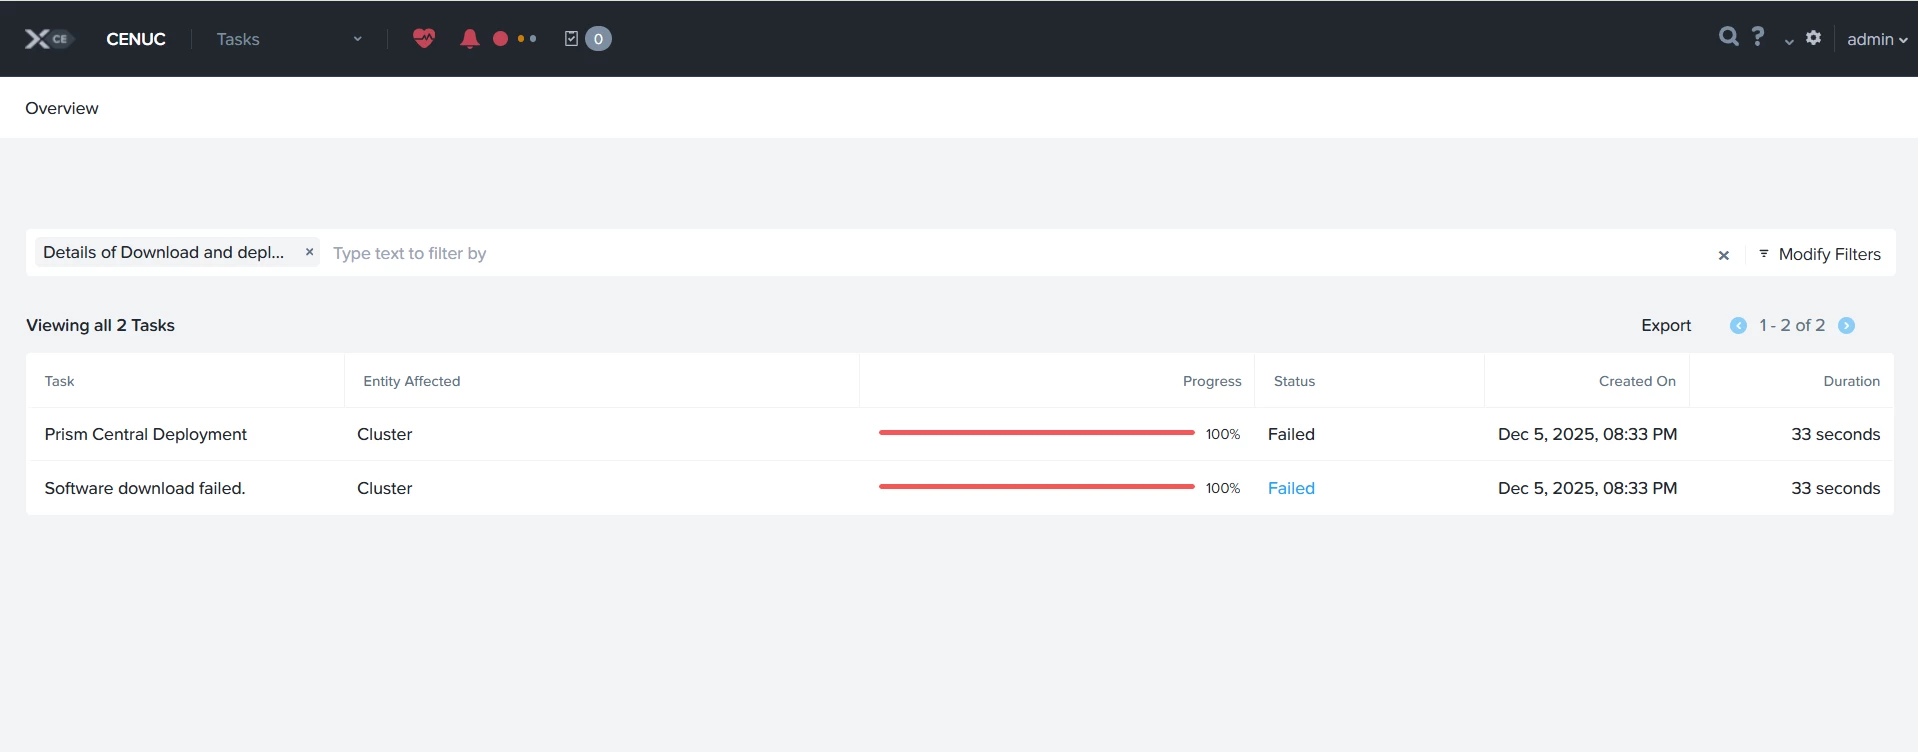Select the 'Prism Central Deployment' task name

[x=146, y=434]
